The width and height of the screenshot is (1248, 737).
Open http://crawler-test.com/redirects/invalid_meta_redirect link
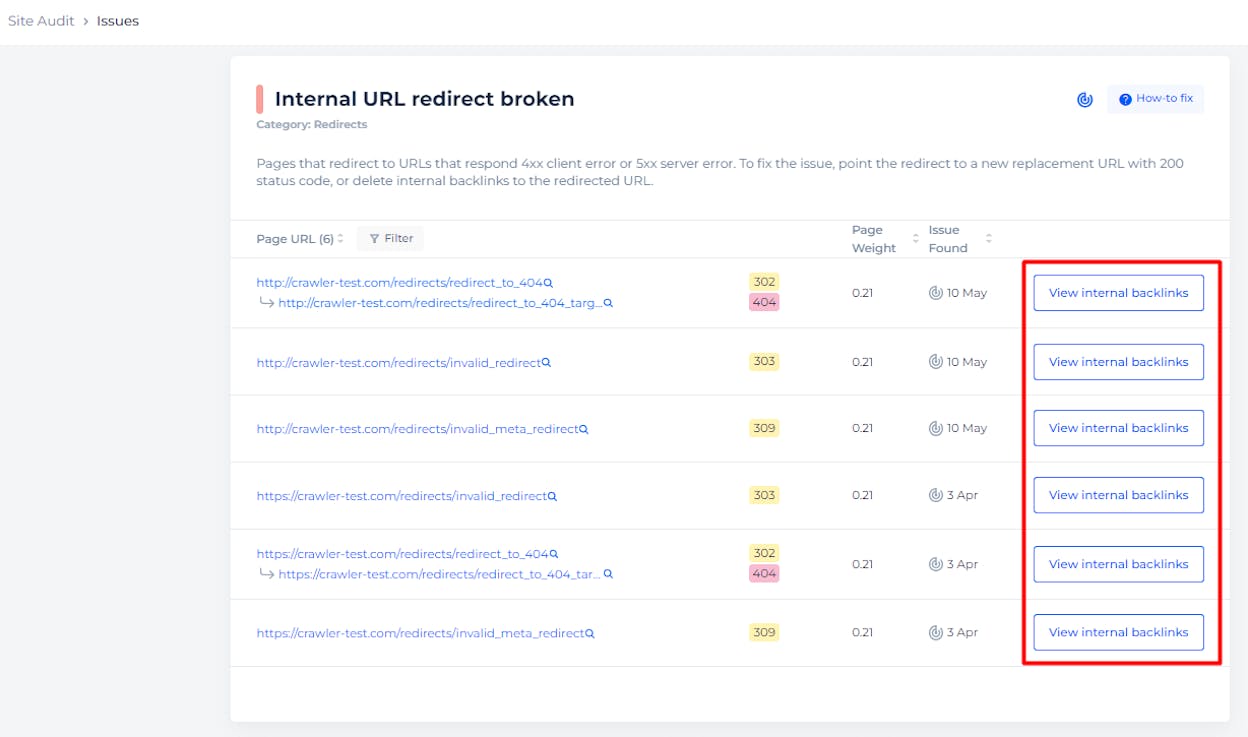[417, 429]
